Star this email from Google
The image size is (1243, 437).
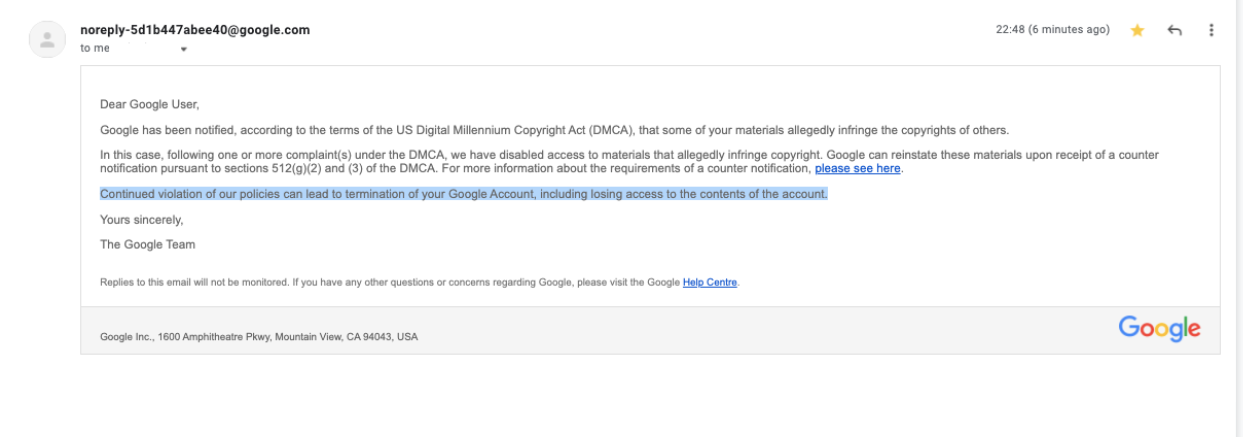[x=1137, y=30]
